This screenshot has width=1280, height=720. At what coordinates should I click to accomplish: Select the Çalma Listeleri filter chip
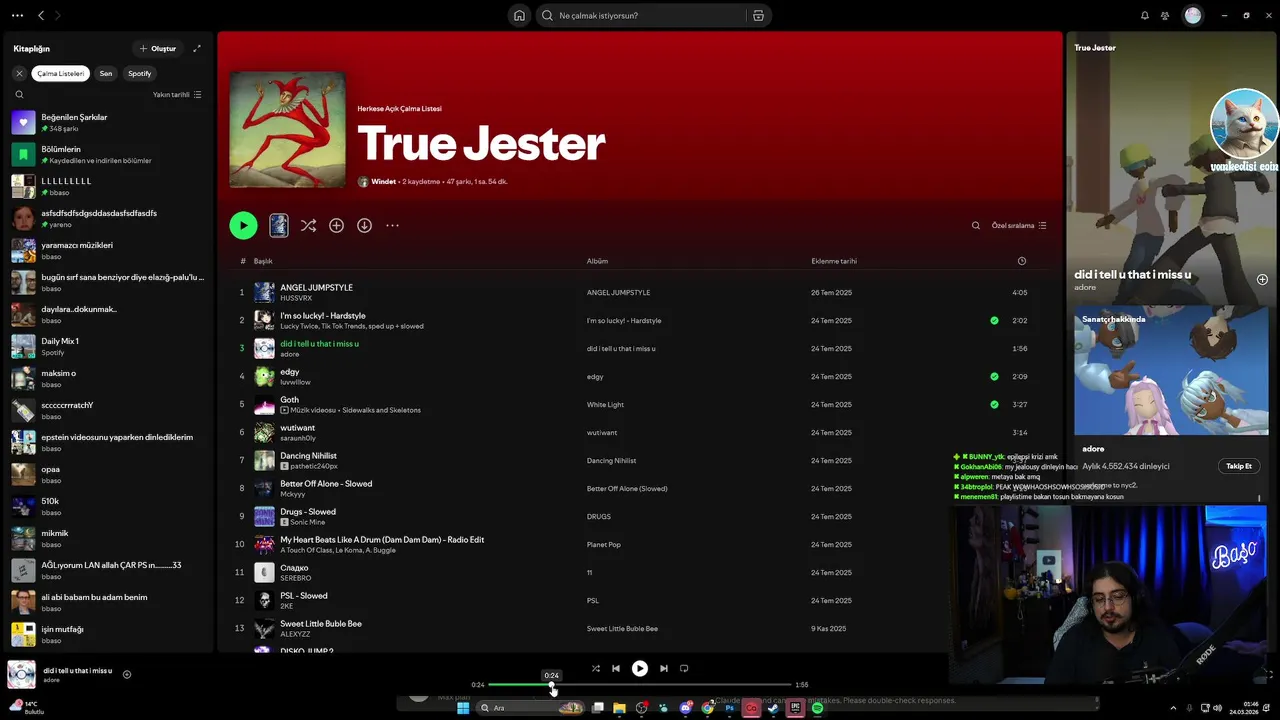coord(61,73)
